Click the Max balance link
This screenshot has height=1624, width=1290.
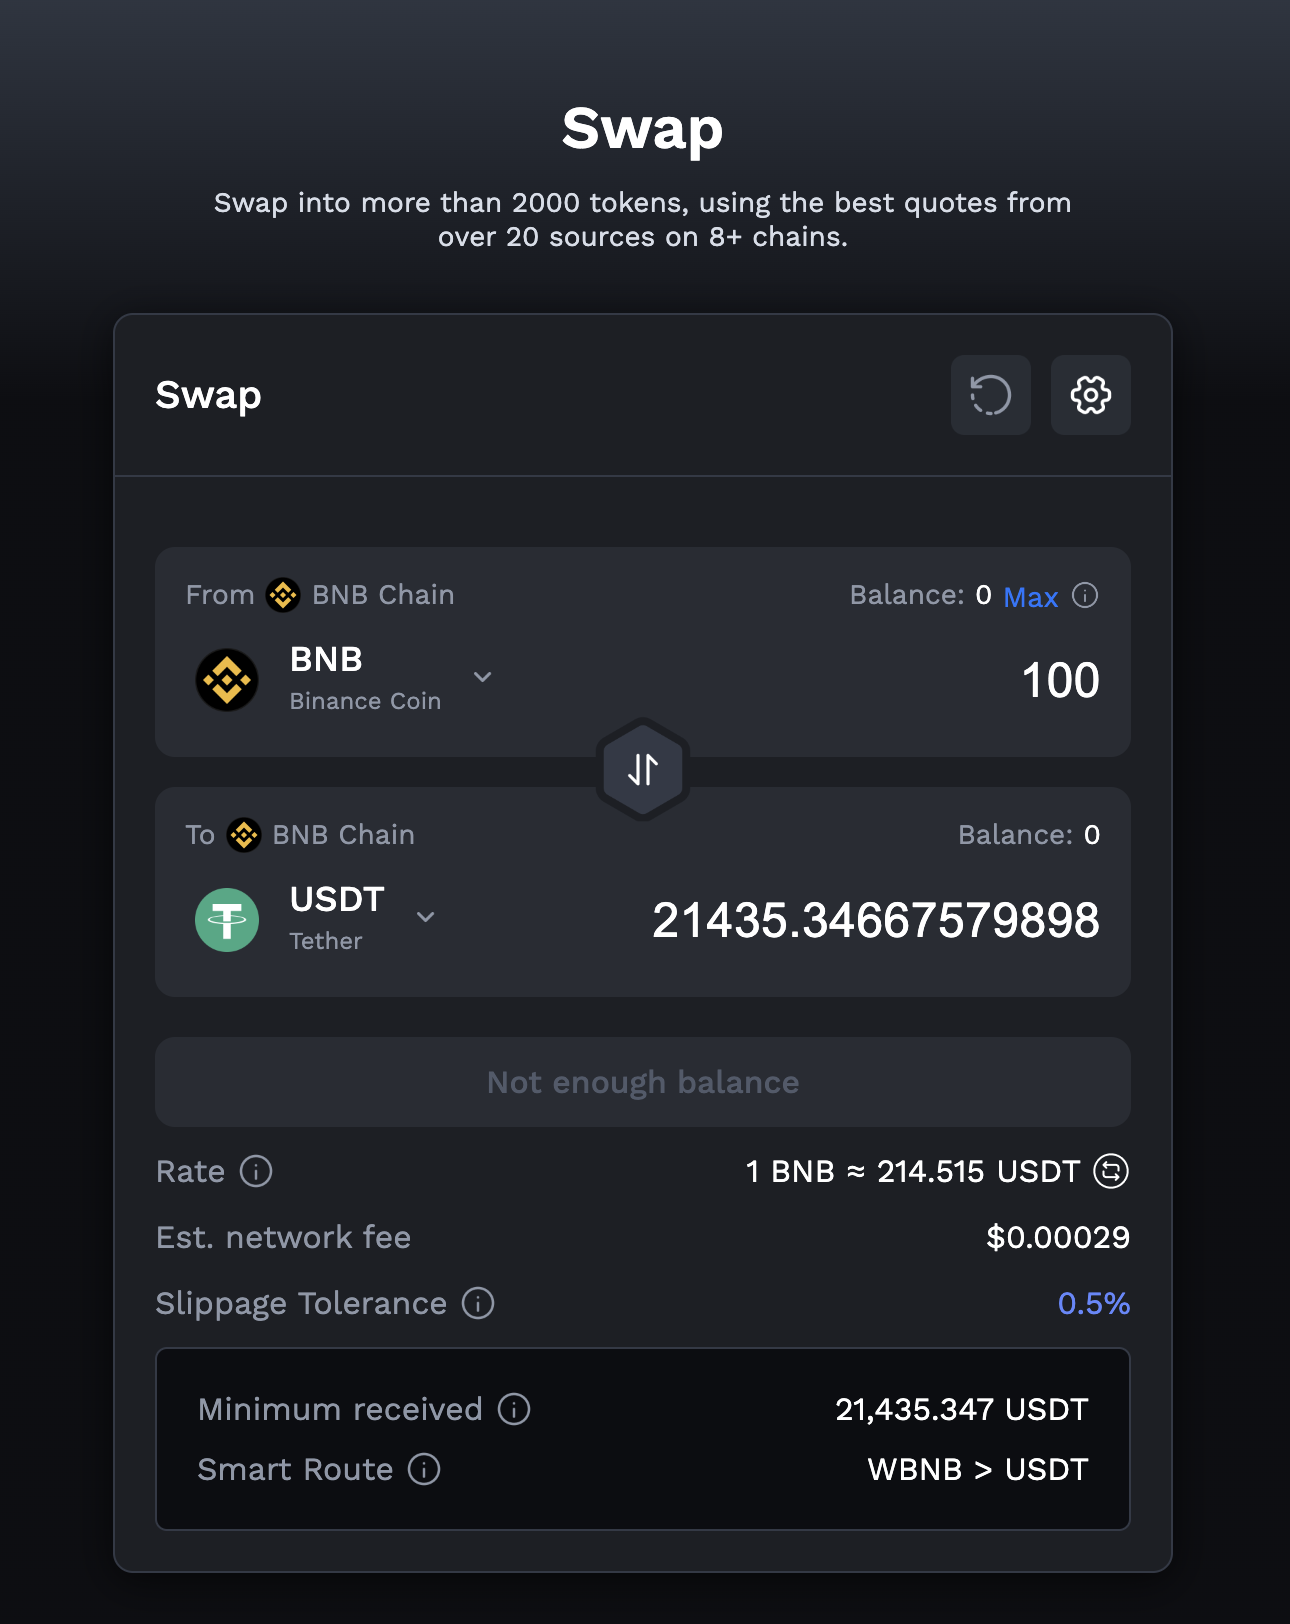(1030, 597)
